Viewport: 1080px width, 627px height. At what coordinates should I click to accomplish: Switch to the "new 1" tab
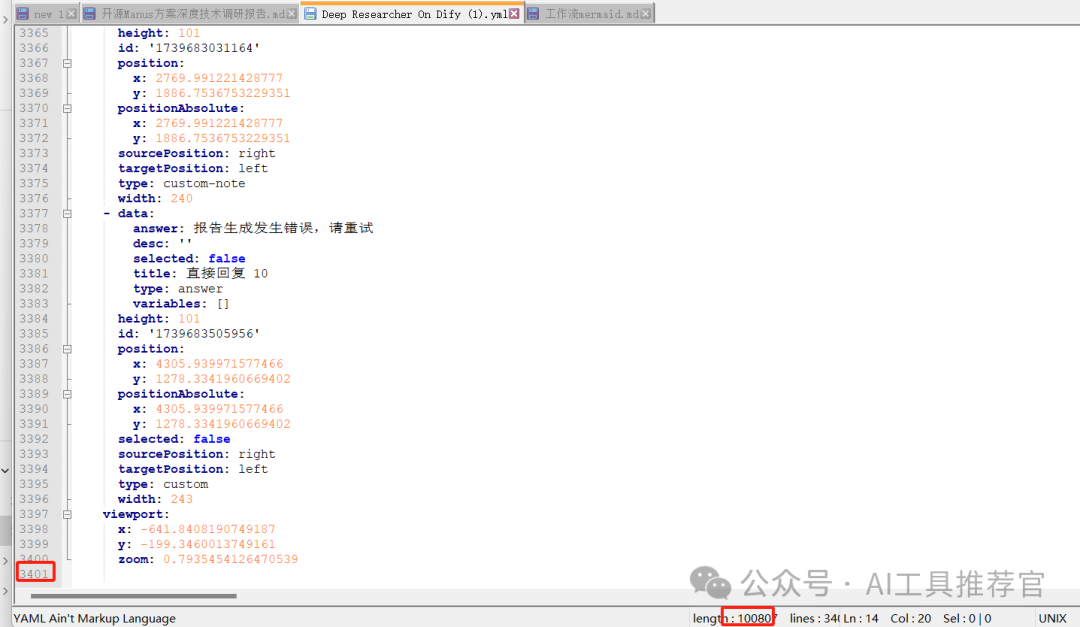46,14
